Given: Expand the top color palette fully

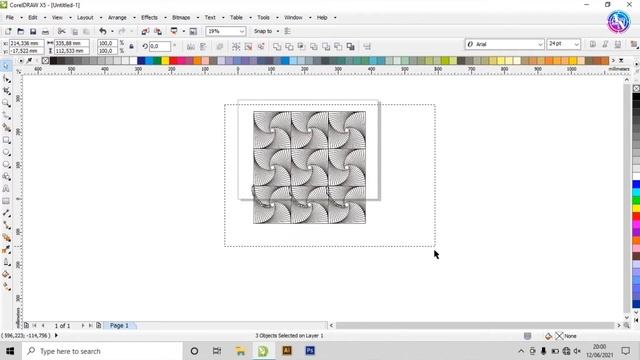Looking at the screenshot, I should click(621, 60).
